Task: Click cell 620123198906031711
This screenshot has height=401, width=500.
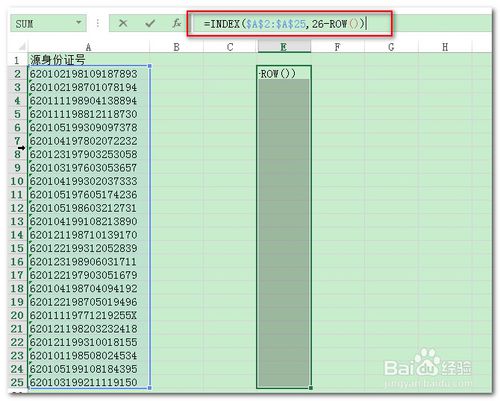Action: click(89, 262)
